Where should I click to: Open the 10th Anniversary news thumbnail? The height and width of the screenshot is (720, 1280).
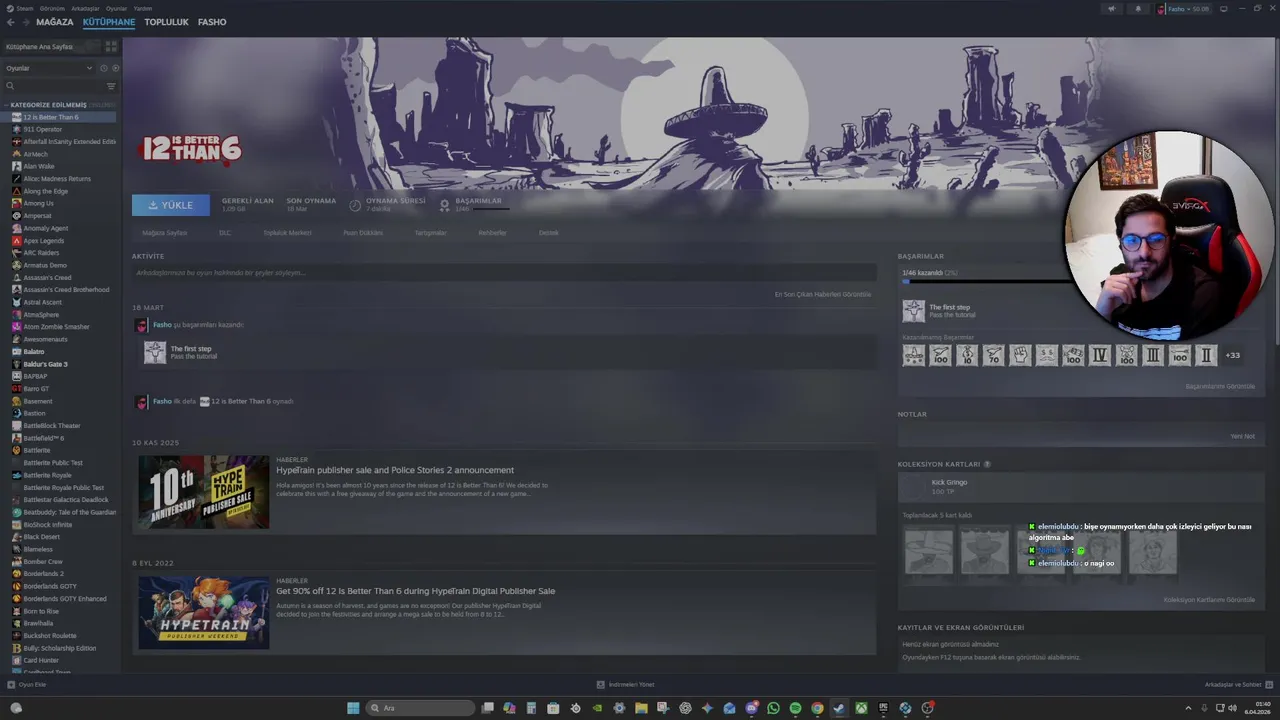[204, 492]
